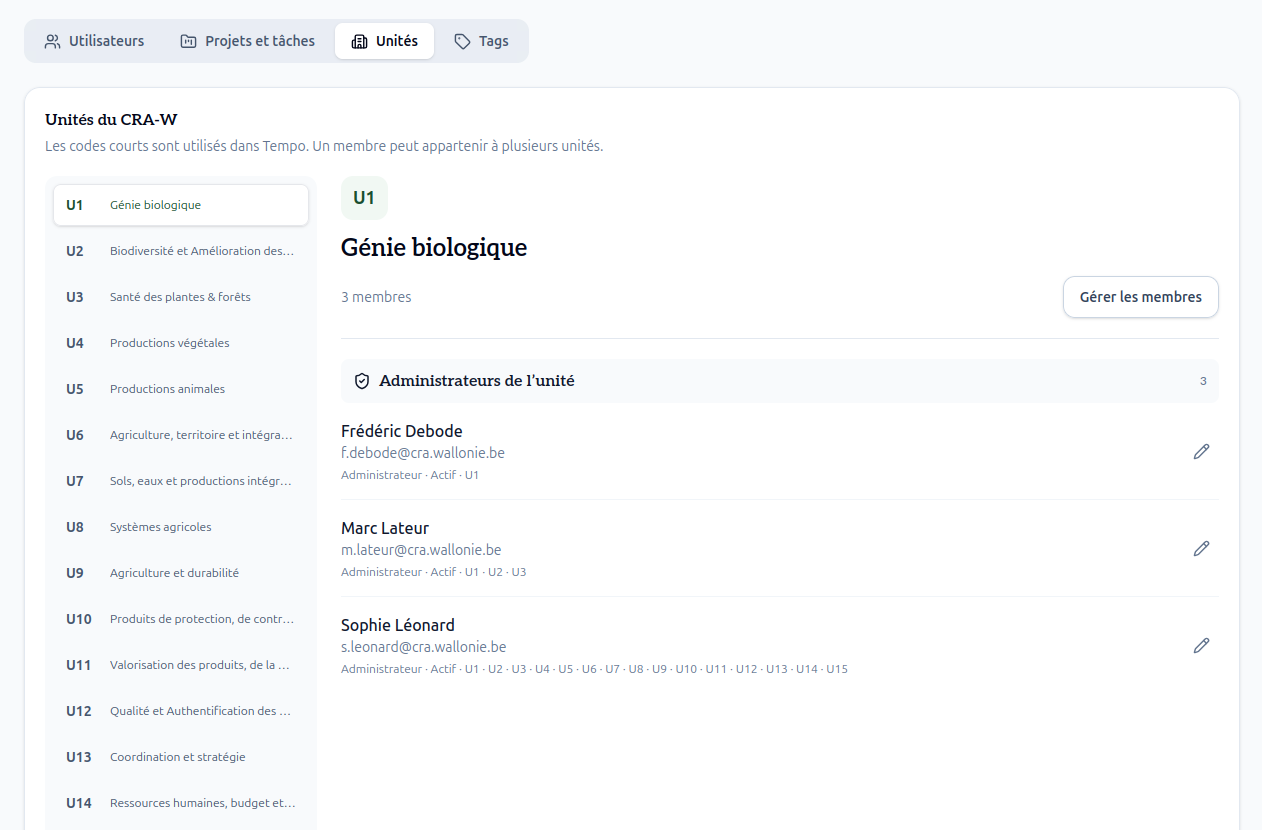
Task: Click the name Frédéric Debode
Action: pyautogui.click(x=402, y=431)
